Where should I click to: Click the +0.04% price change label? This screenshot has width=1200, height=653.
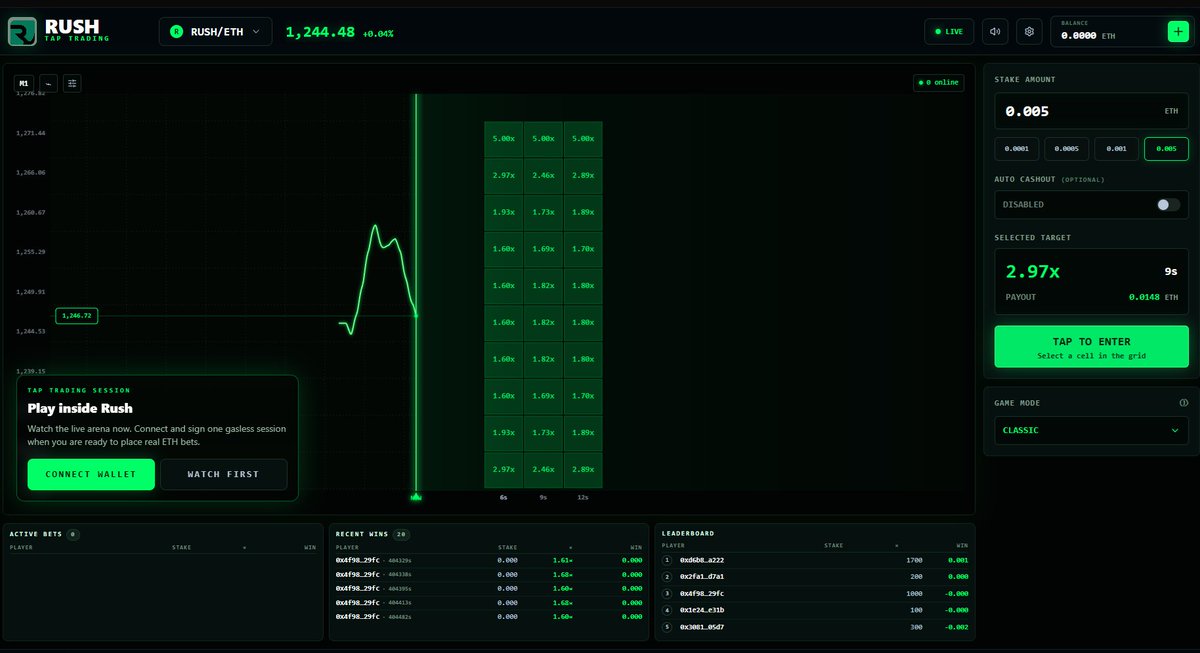coord(378,33)
